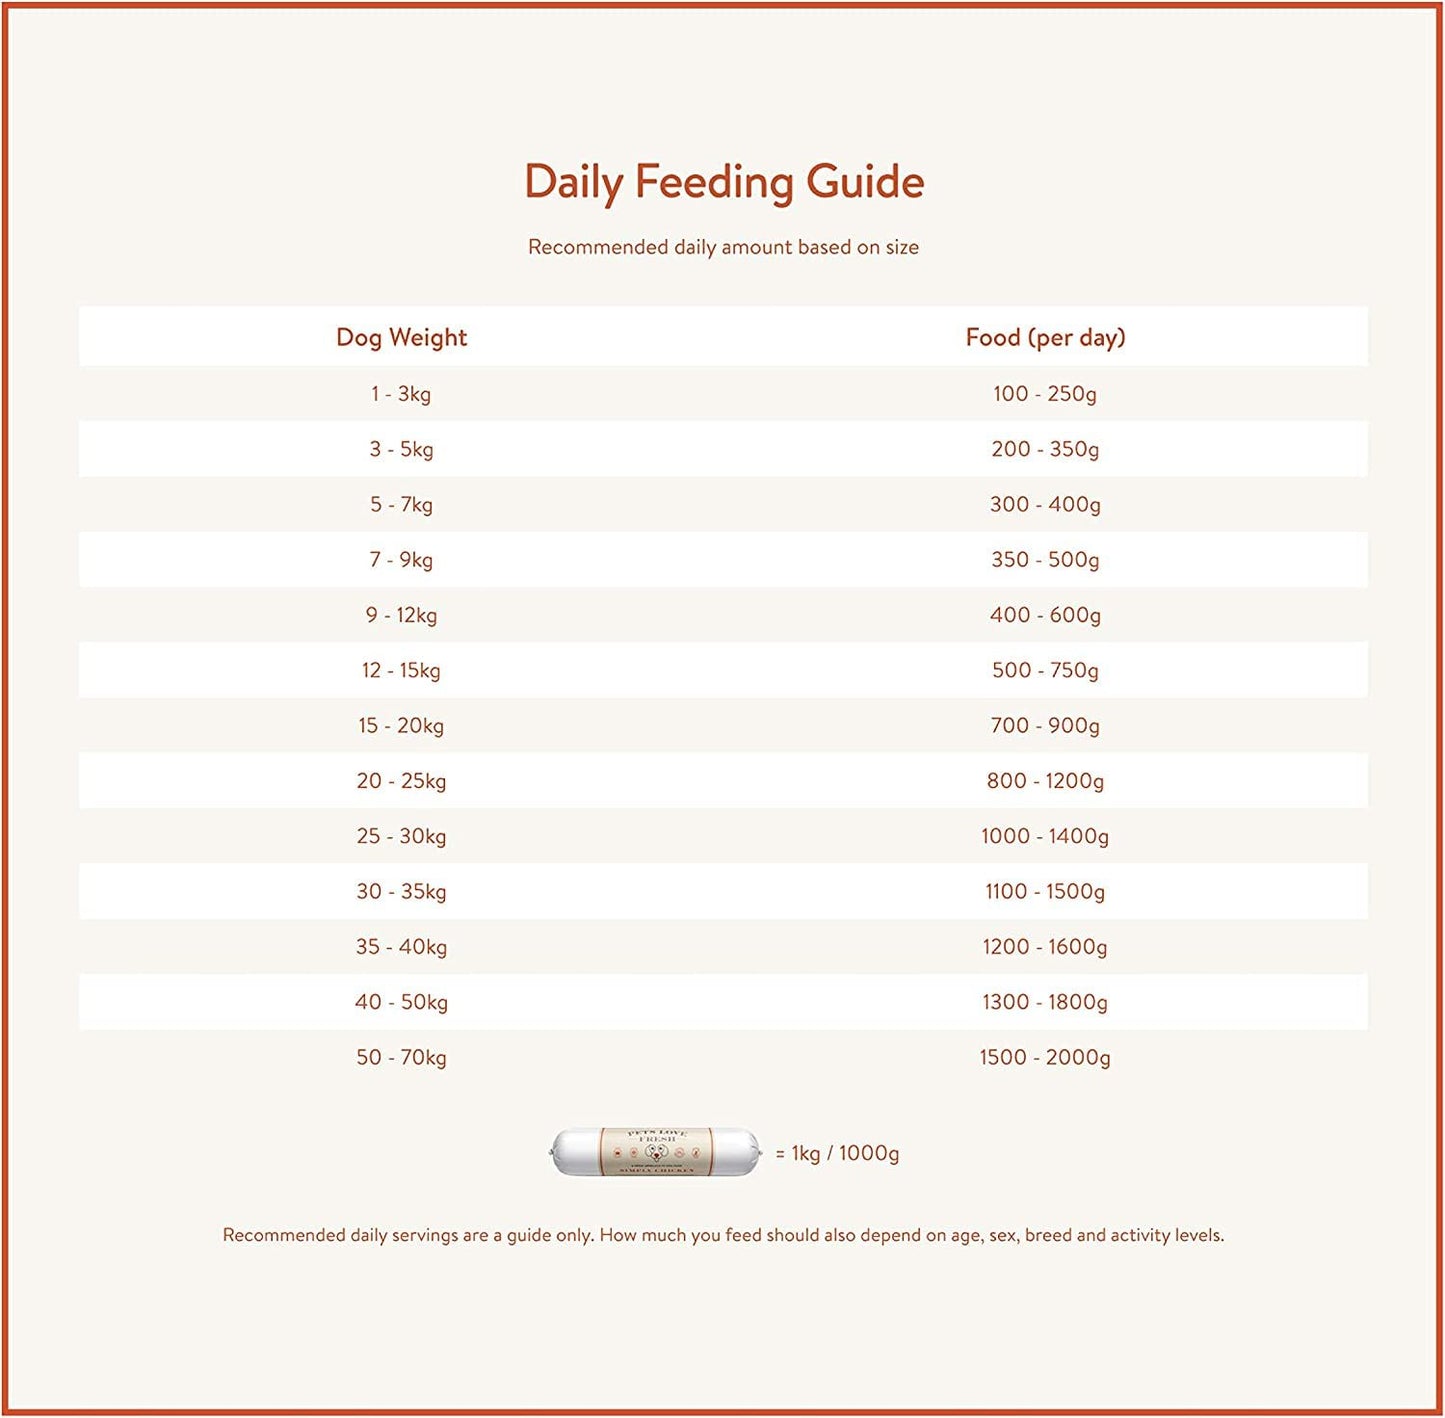Click the Dog Weight column header
Viewport: 1445px width, 1418px height.
401,338
